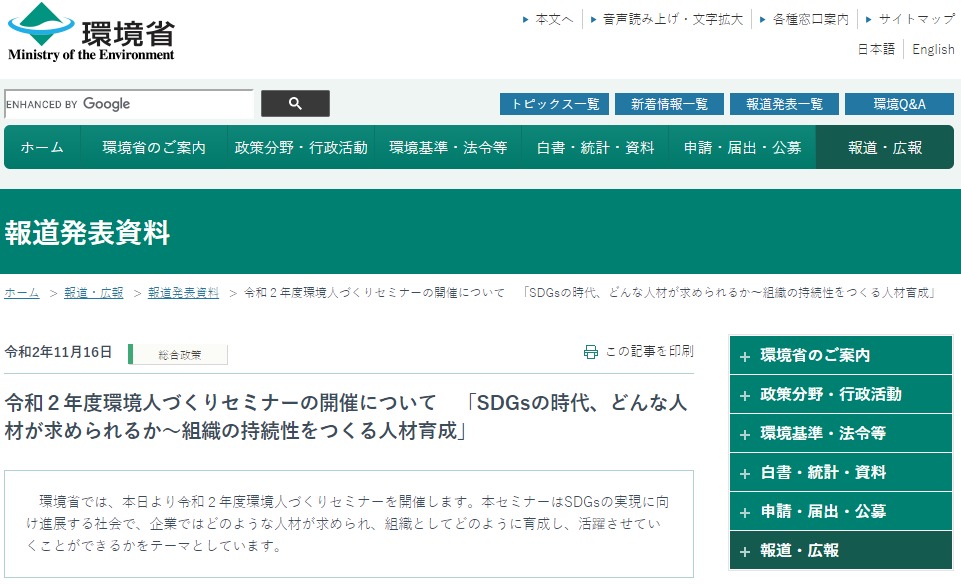This screenshot has width=961, height=584.
Task: Click 報道発表資料 in the breadcrumb
Action: click(x=183, y=293)
